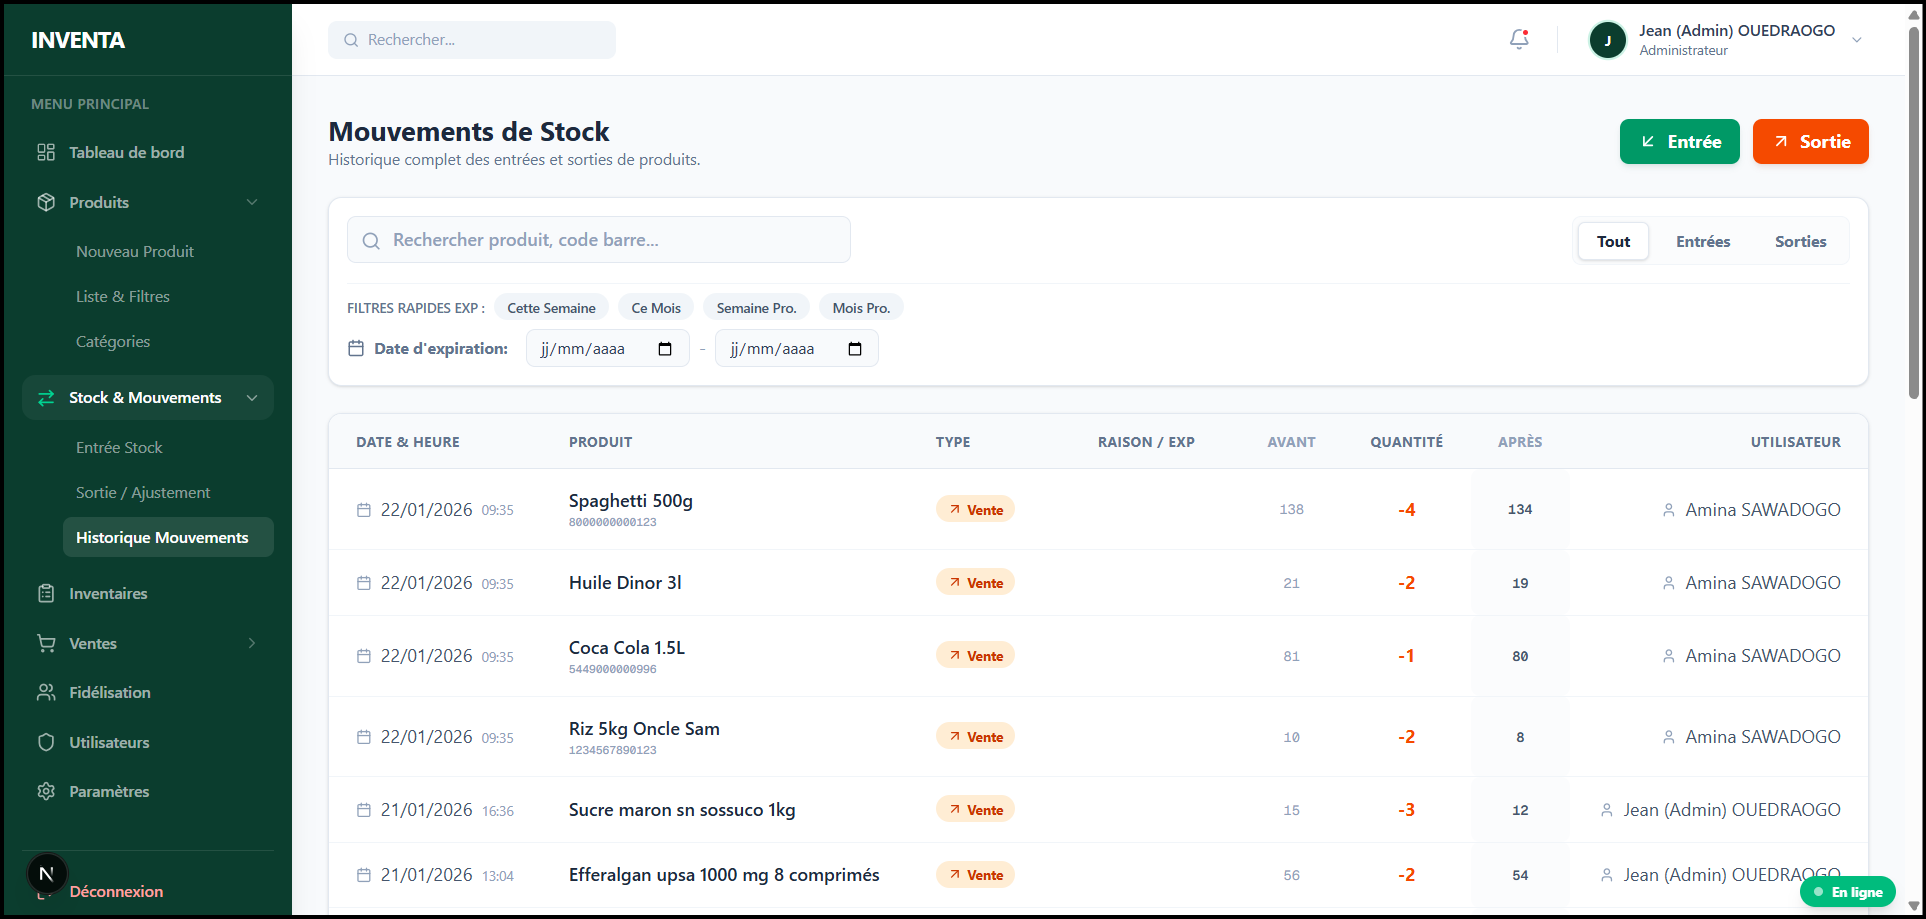
Task: Focus the Rechercher produit, code barre field
Action: click(x=610, y=240)
